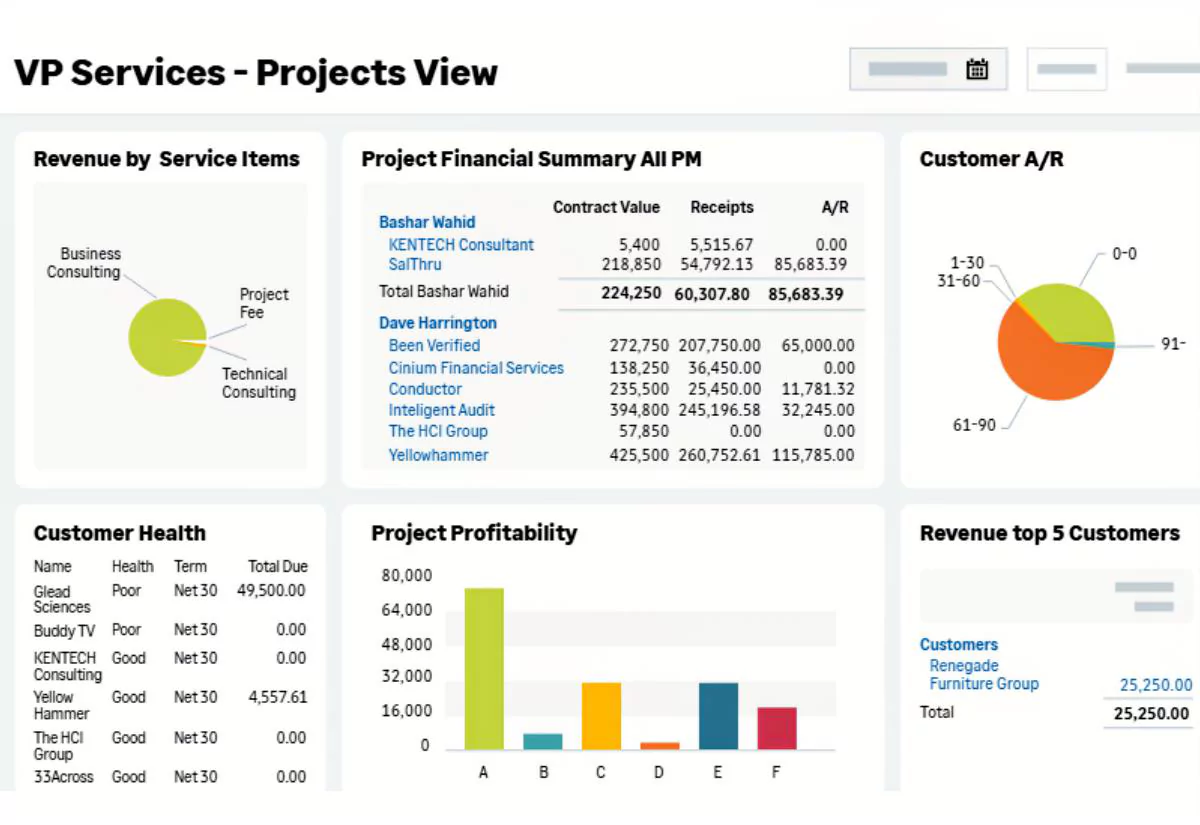Viewport: 1200px width, 825px height.
Task: Click bar D in Project Profitability chart
Action: click(x=660, y=746)
